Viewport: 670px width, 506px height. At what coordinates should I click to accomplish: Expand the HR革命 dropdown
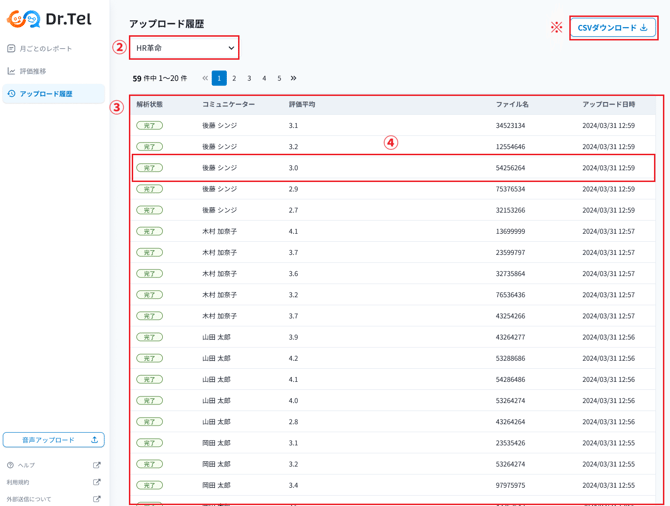(x=184, y=48)
